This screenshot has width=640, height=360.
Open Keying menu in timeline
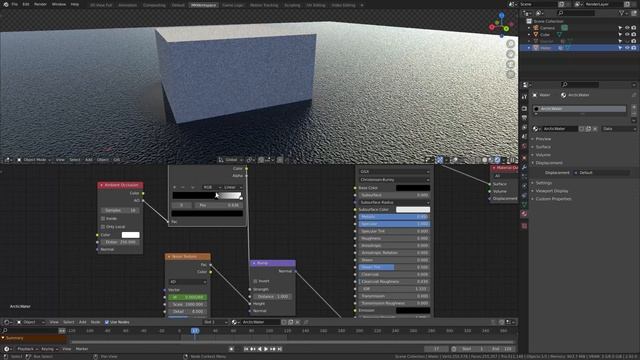49,349
